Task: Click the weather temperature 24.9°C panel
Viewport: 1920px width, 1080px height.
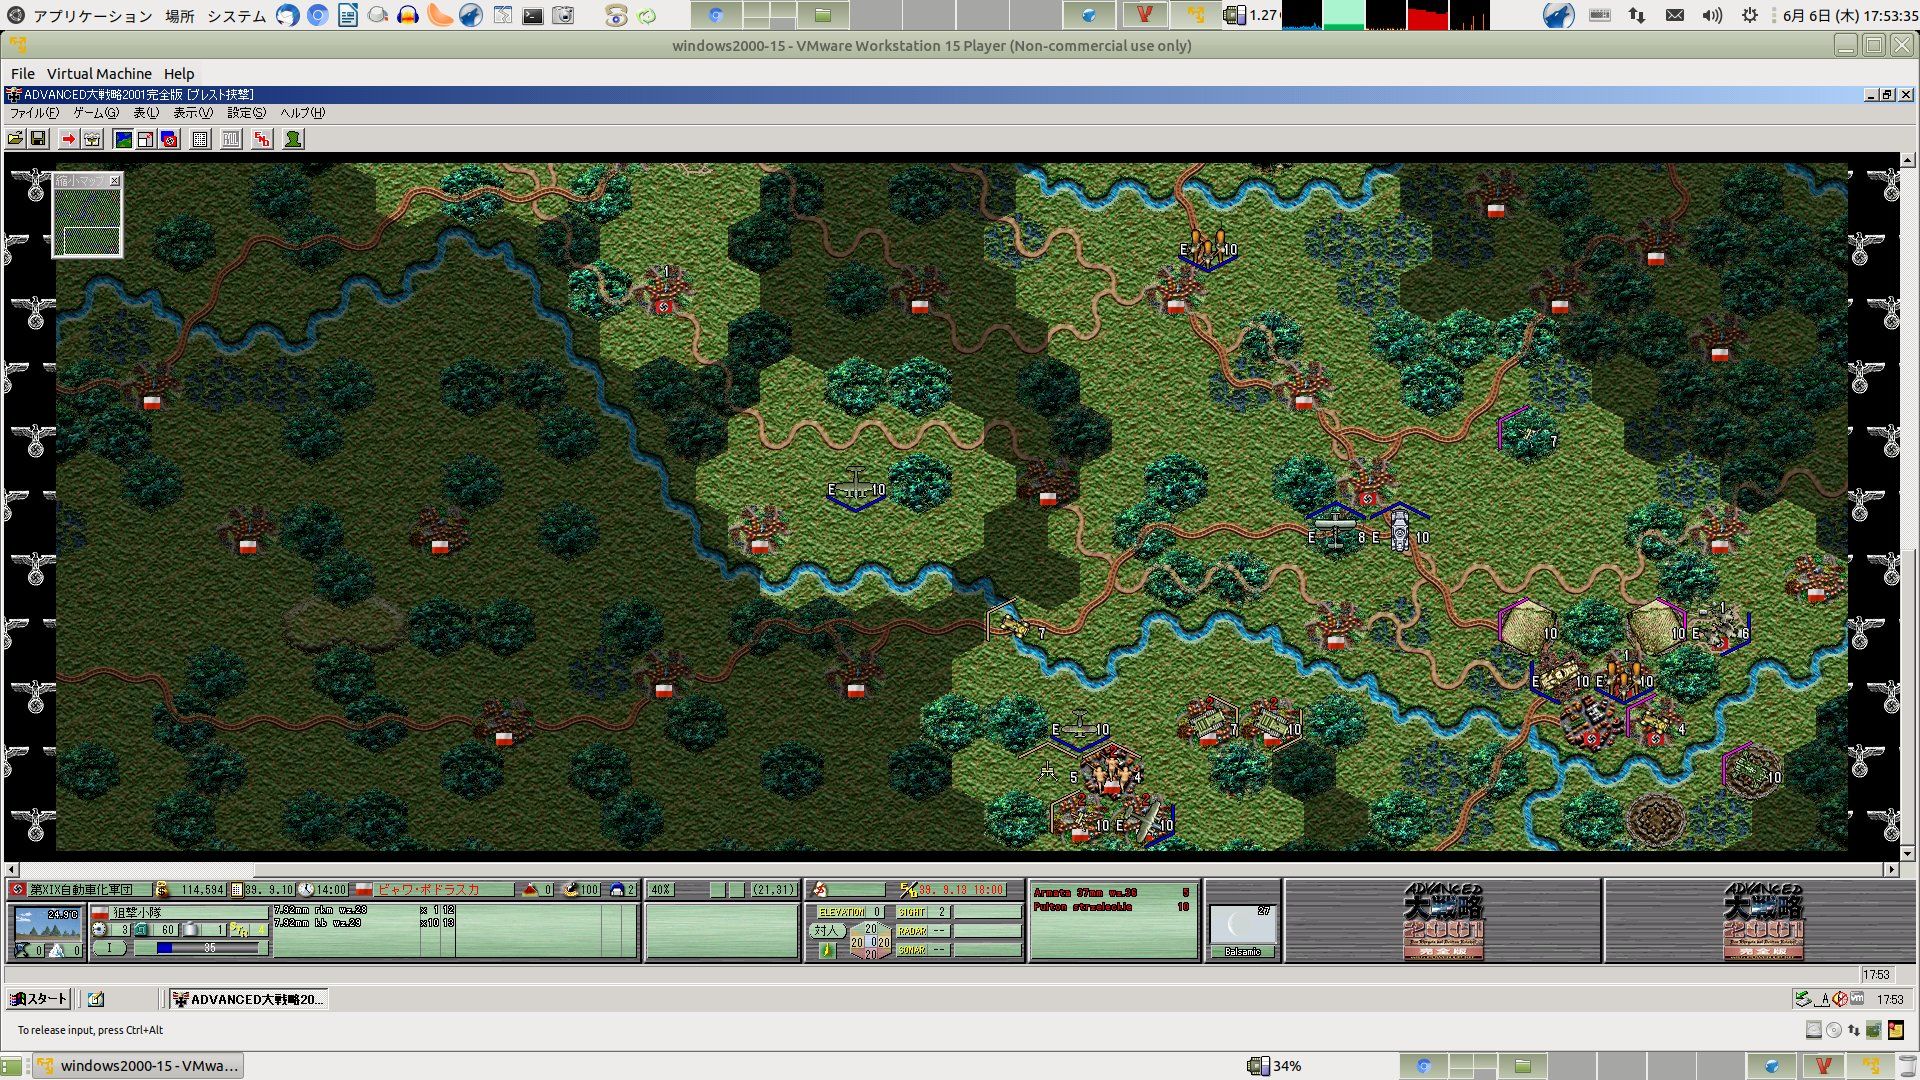Action: 47,923
